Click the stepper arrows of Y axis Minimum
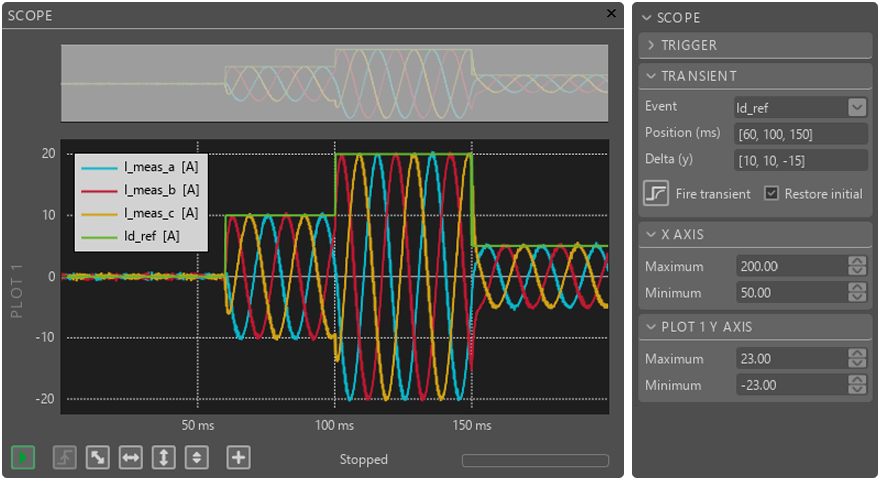880x480 pixels. click(857, 385)
